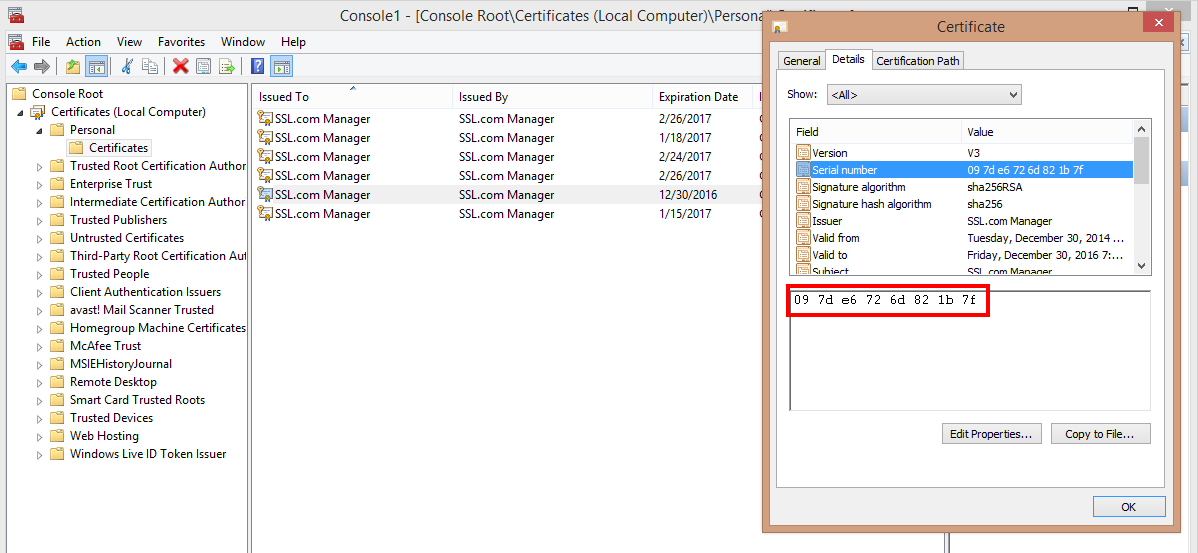Select certificate icon expiring 2/24/2017
This screenshot has width=1198, height=553.
pos(265,157)
